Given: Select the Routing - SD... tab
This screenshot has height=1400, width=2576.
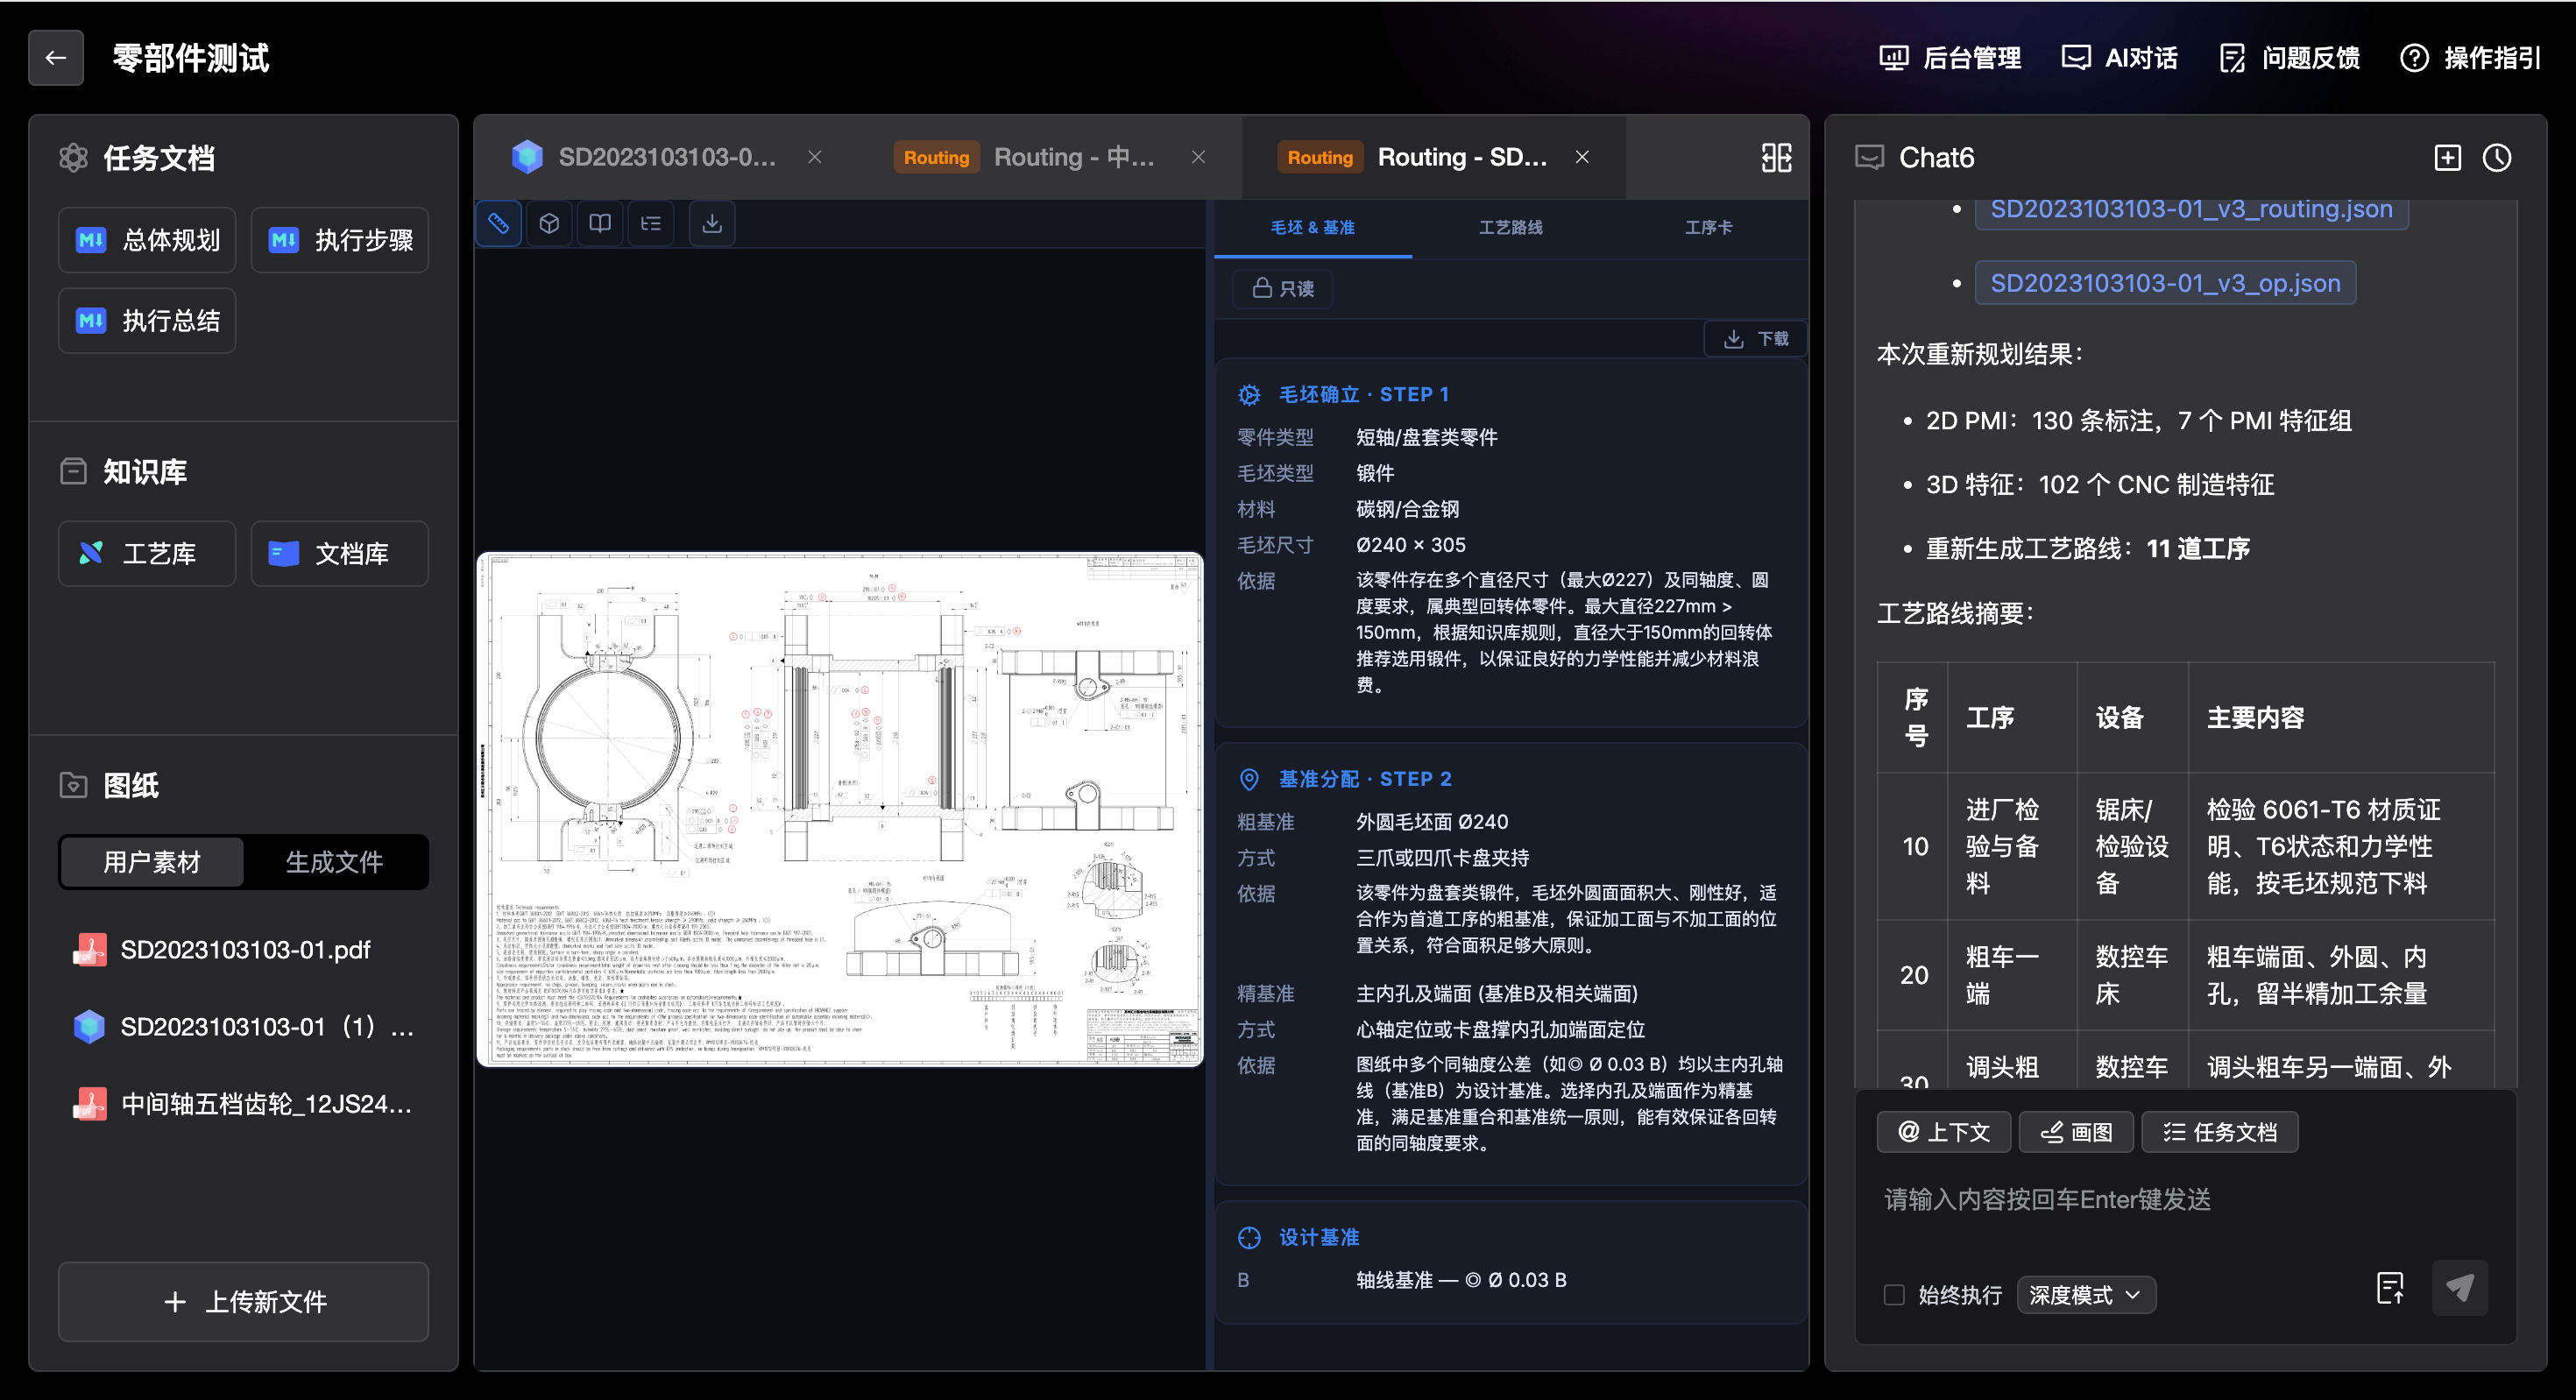Looking at the screenshot, I should click(1412, 157).
